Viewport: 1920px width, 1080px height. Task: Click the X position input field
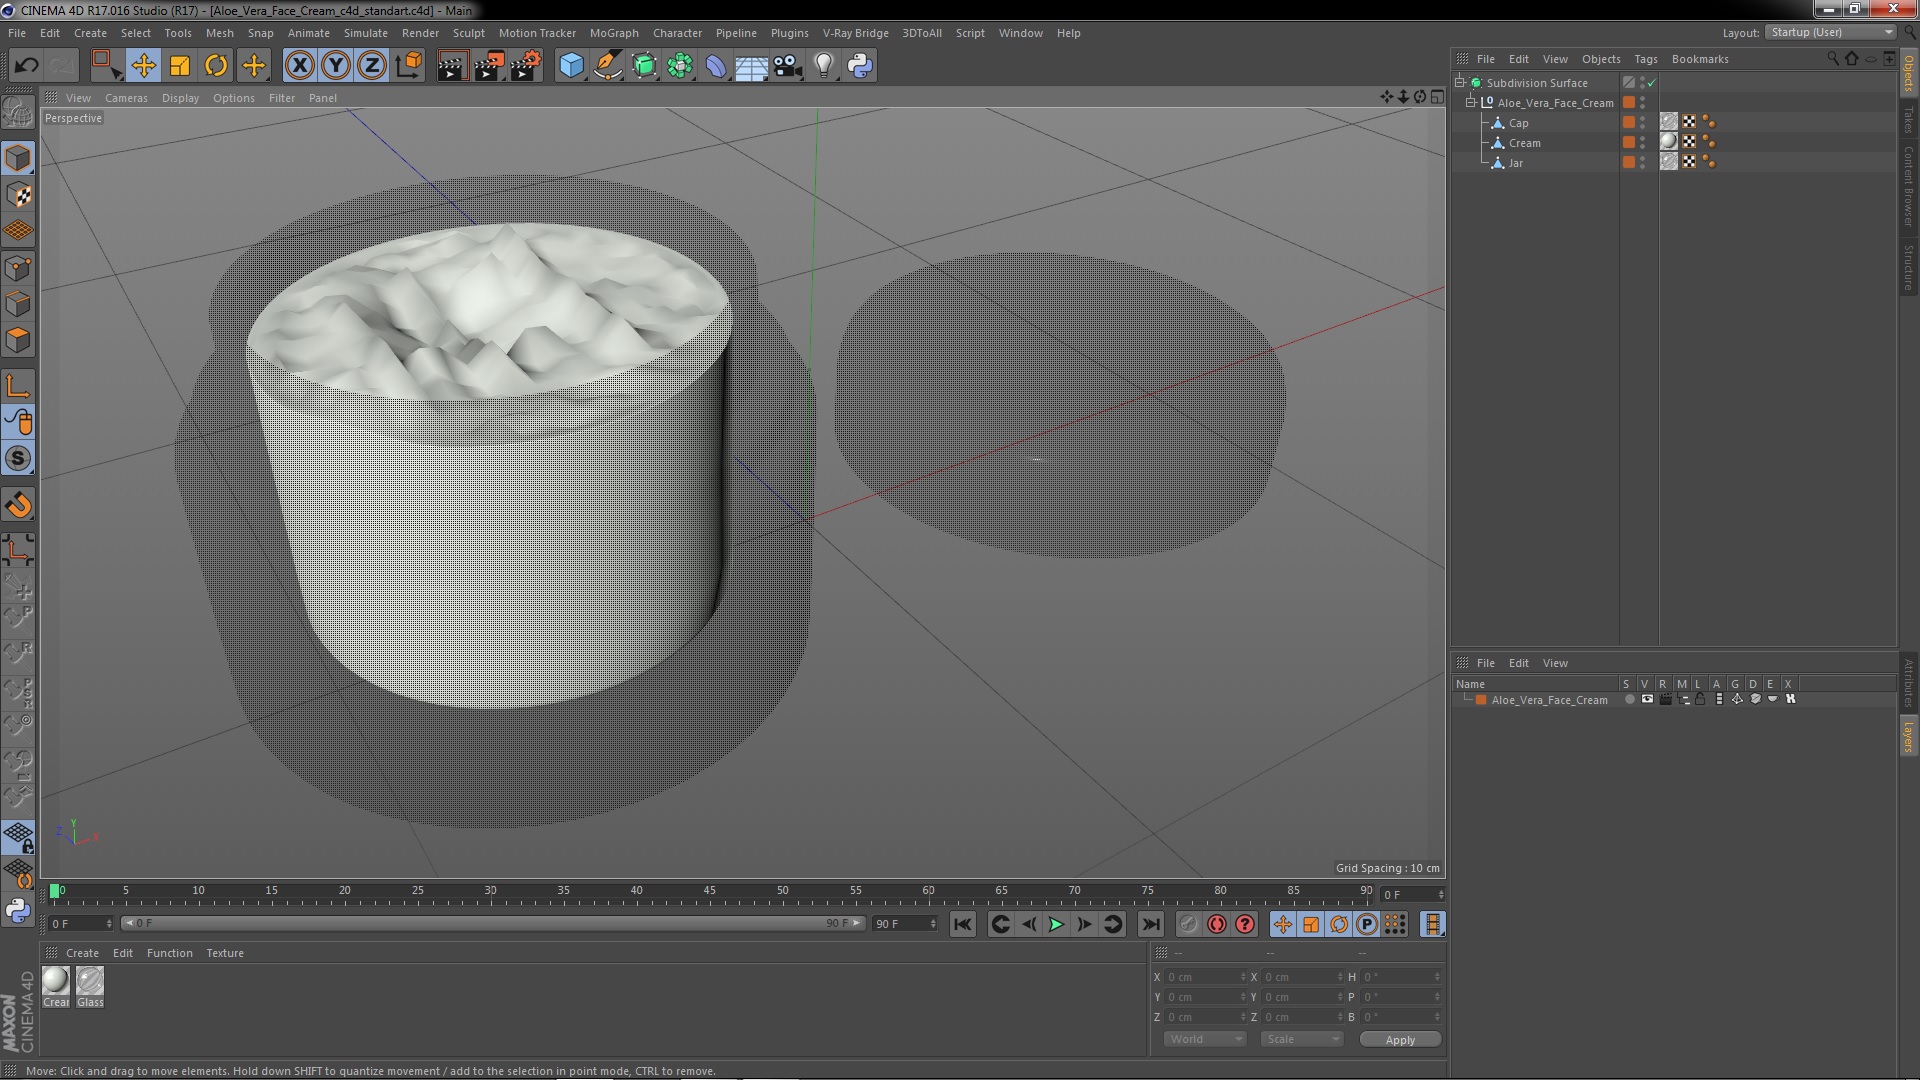(x=1205, y=977)
